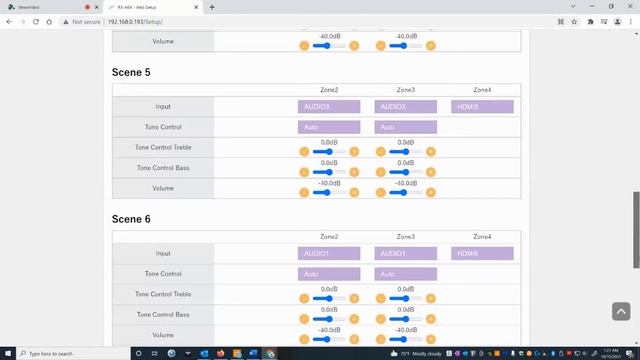640x360 pixels.
Task: Bookmark this page with star icon
Action: tap(574, 22)
